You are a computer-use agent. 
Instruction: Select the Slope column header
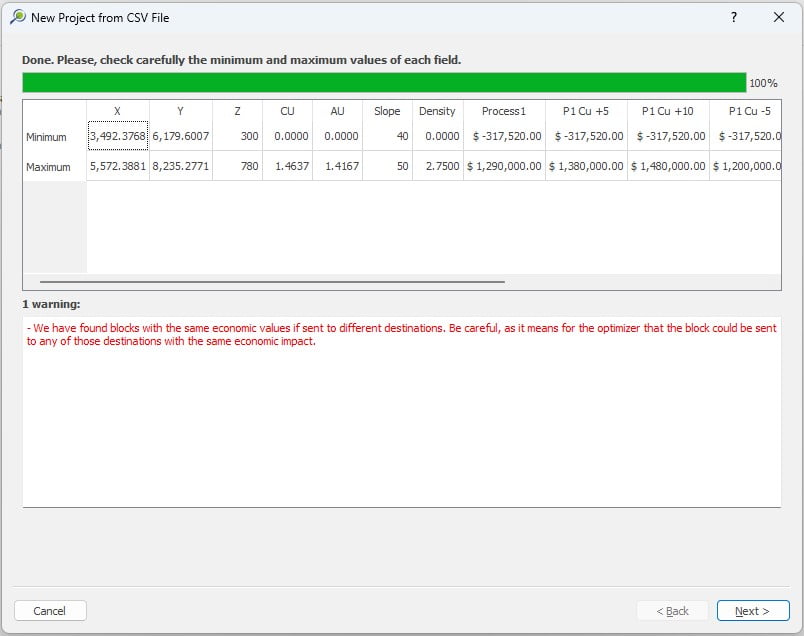[x=387, y=111]
